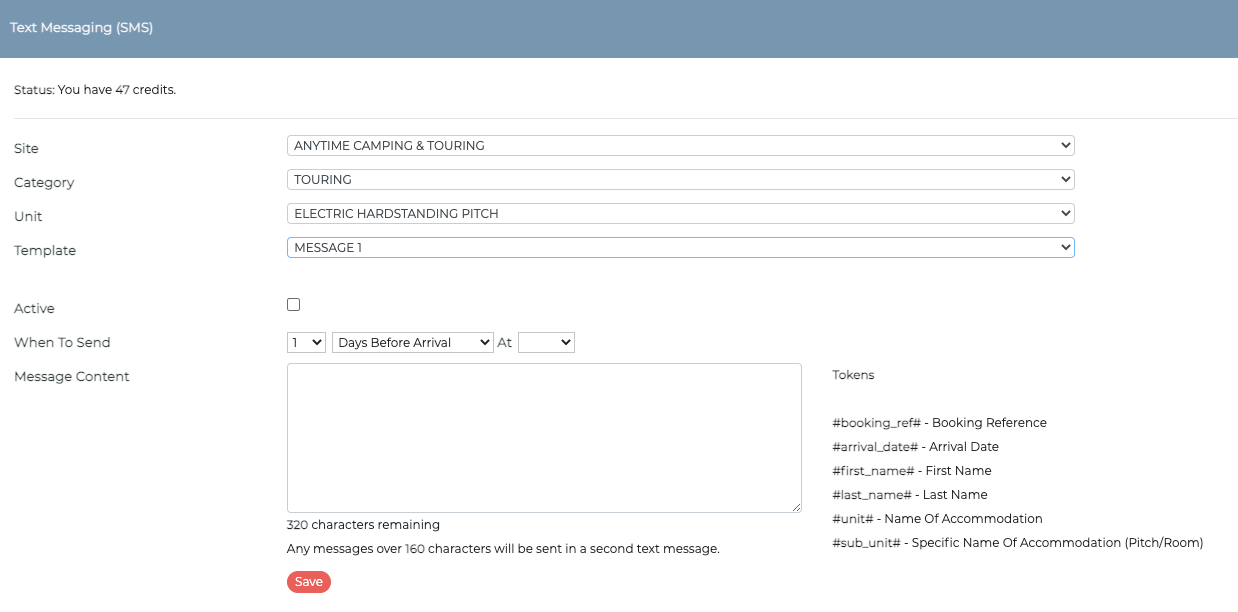The width and height of the screenshot is (1238, 612).
Task: Open the send time dropdown after At
Action: (x=546, y=343)
